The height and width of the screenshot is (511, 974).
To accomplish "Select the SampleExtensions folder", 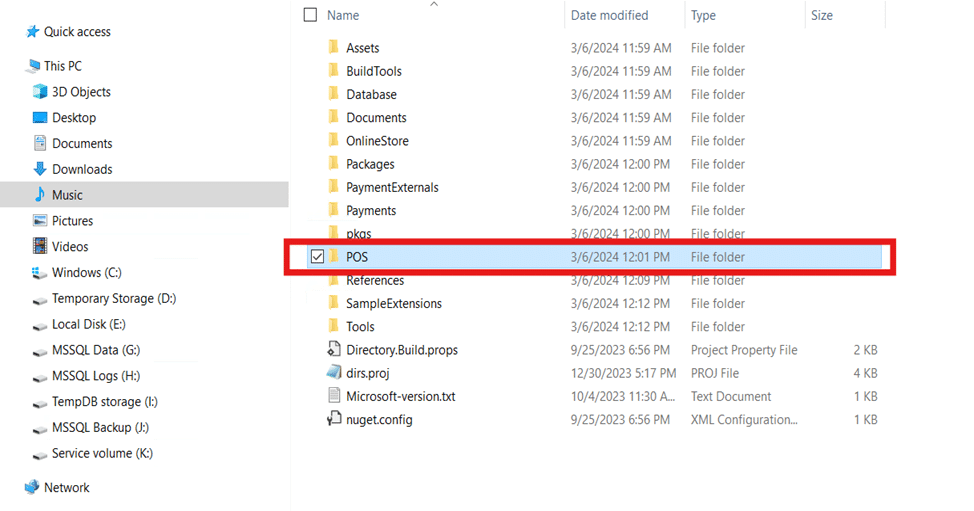I will [393, 303].
